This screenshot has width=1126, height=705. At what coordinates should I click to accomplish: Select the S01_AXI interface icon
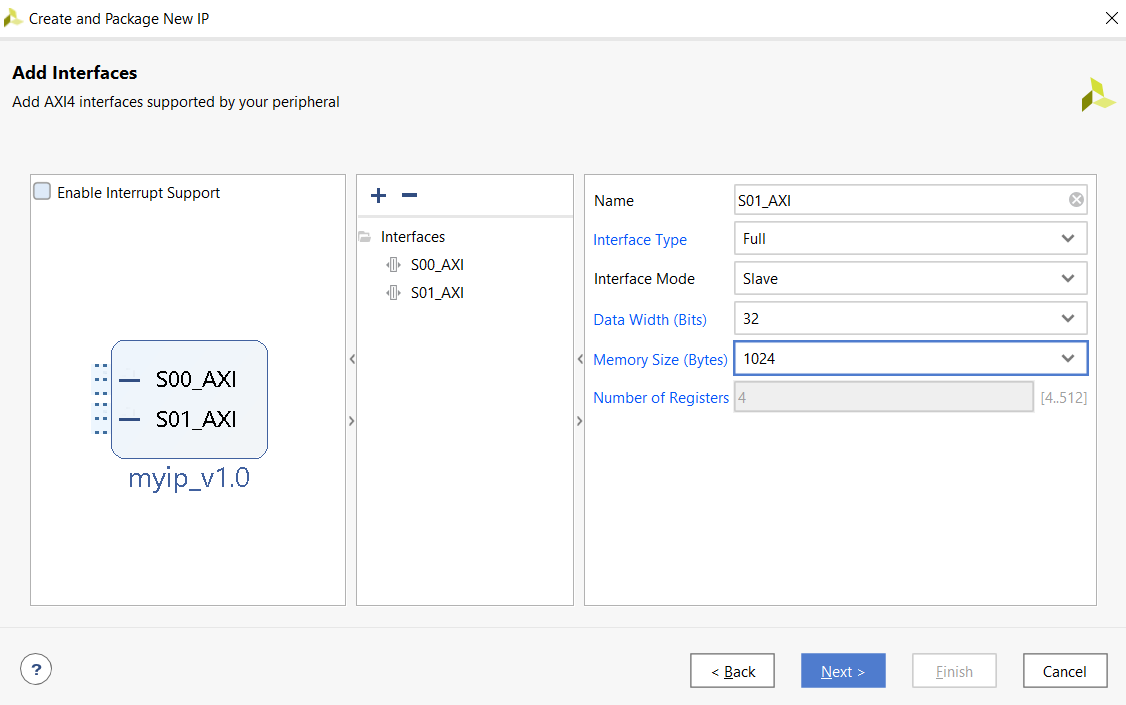point(394,292)
